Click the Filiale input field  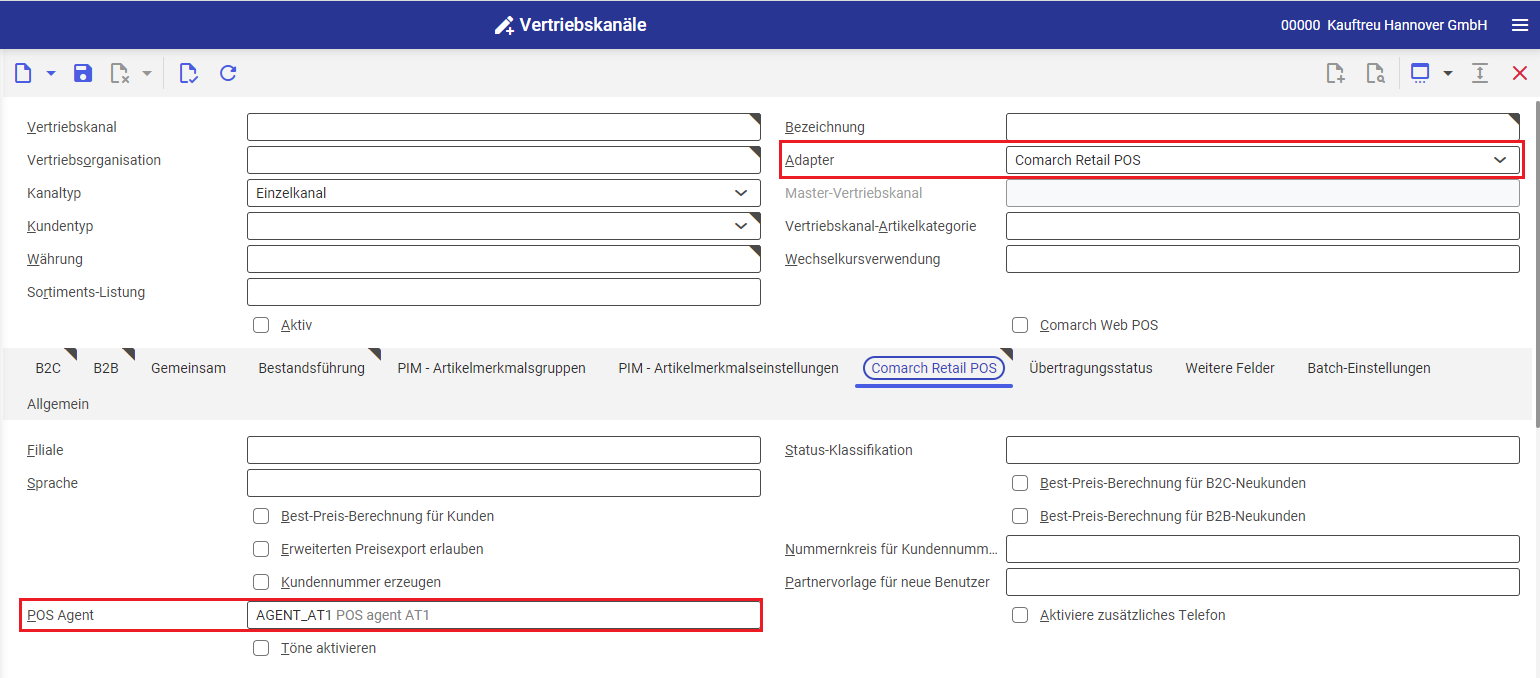click(x=504, y=450)
